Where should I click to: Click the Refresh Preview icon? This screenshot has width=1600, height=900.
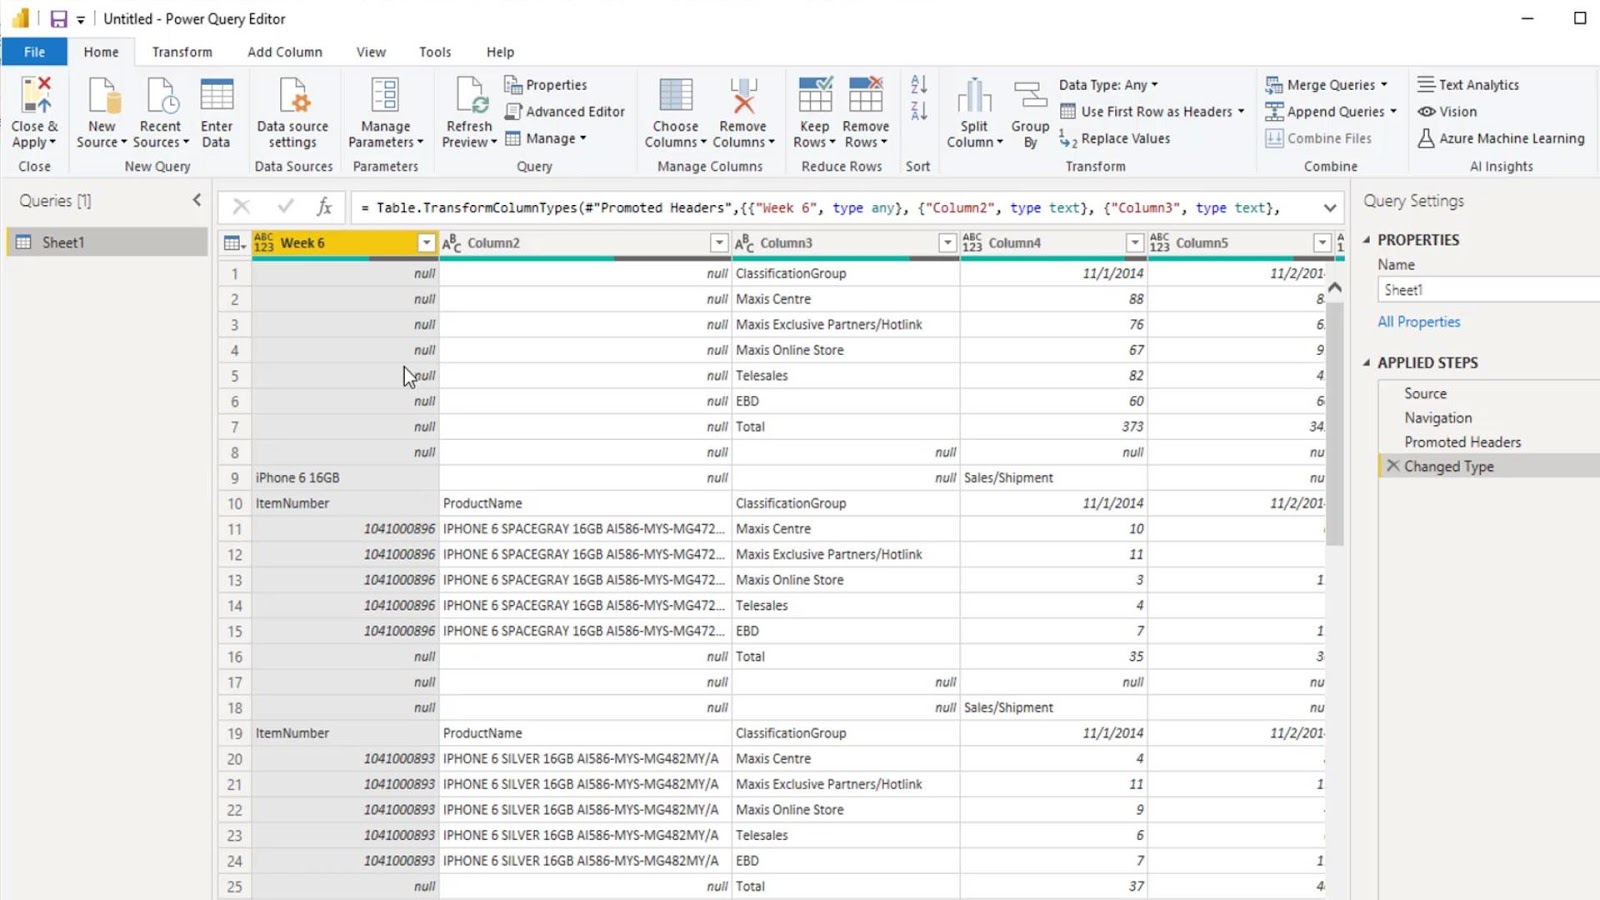469,96
